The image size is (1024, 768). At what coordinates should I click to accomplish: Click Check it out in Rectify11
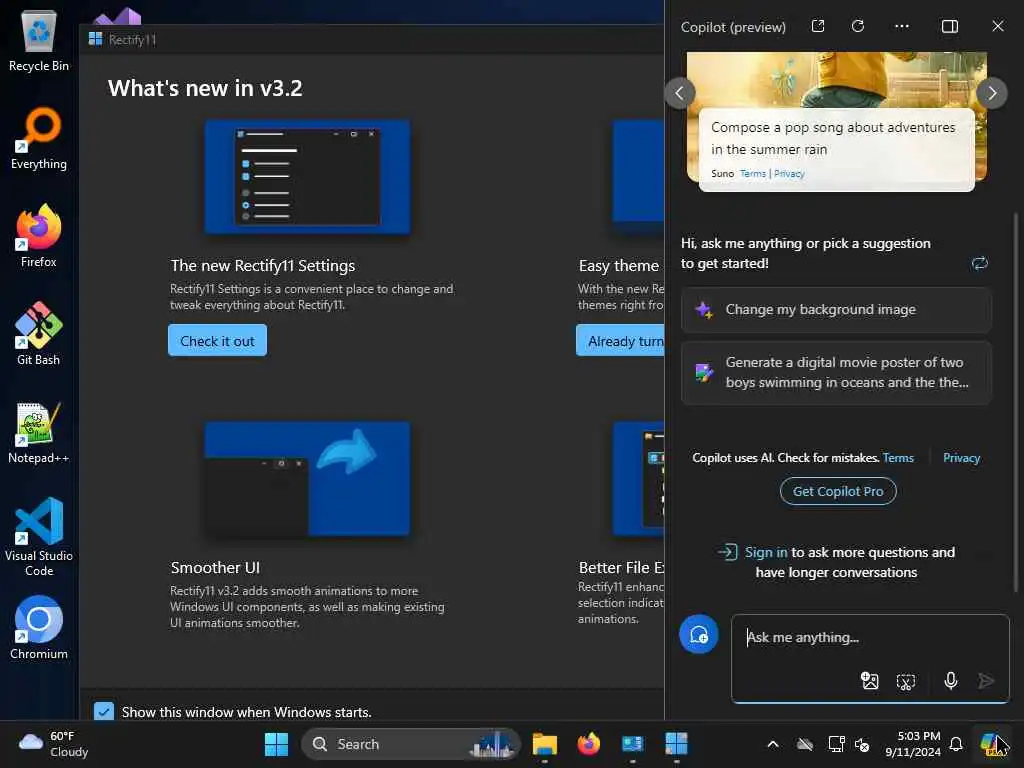click(x=217, y=341)
